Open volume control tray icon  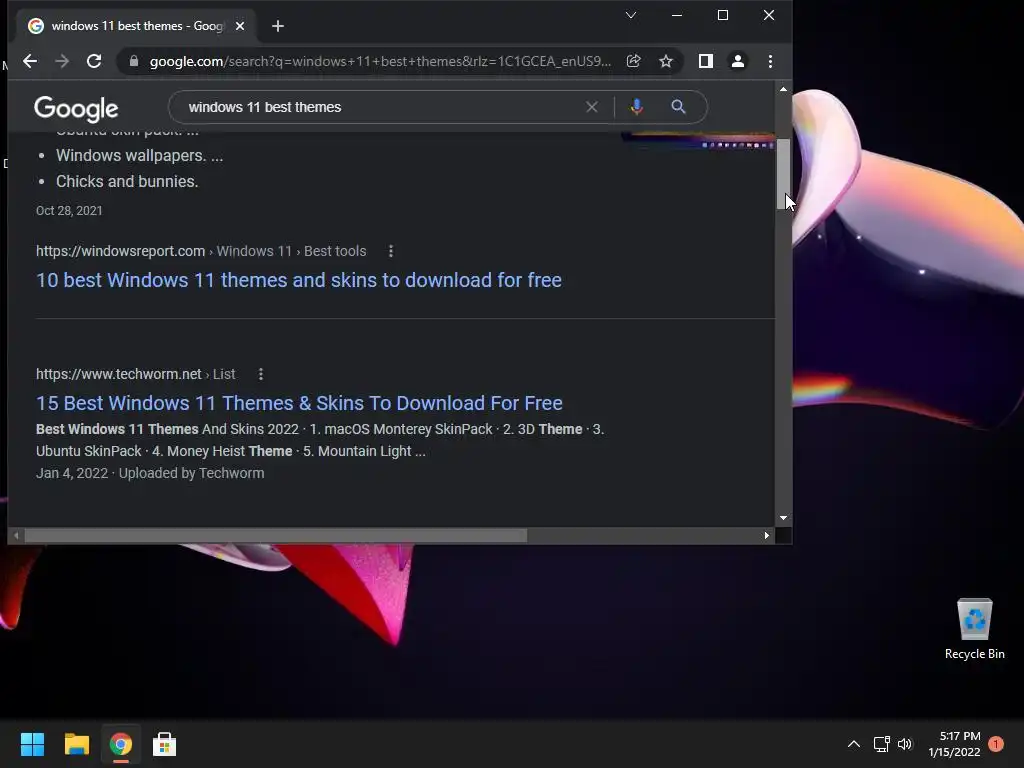[x=904, y=744]
